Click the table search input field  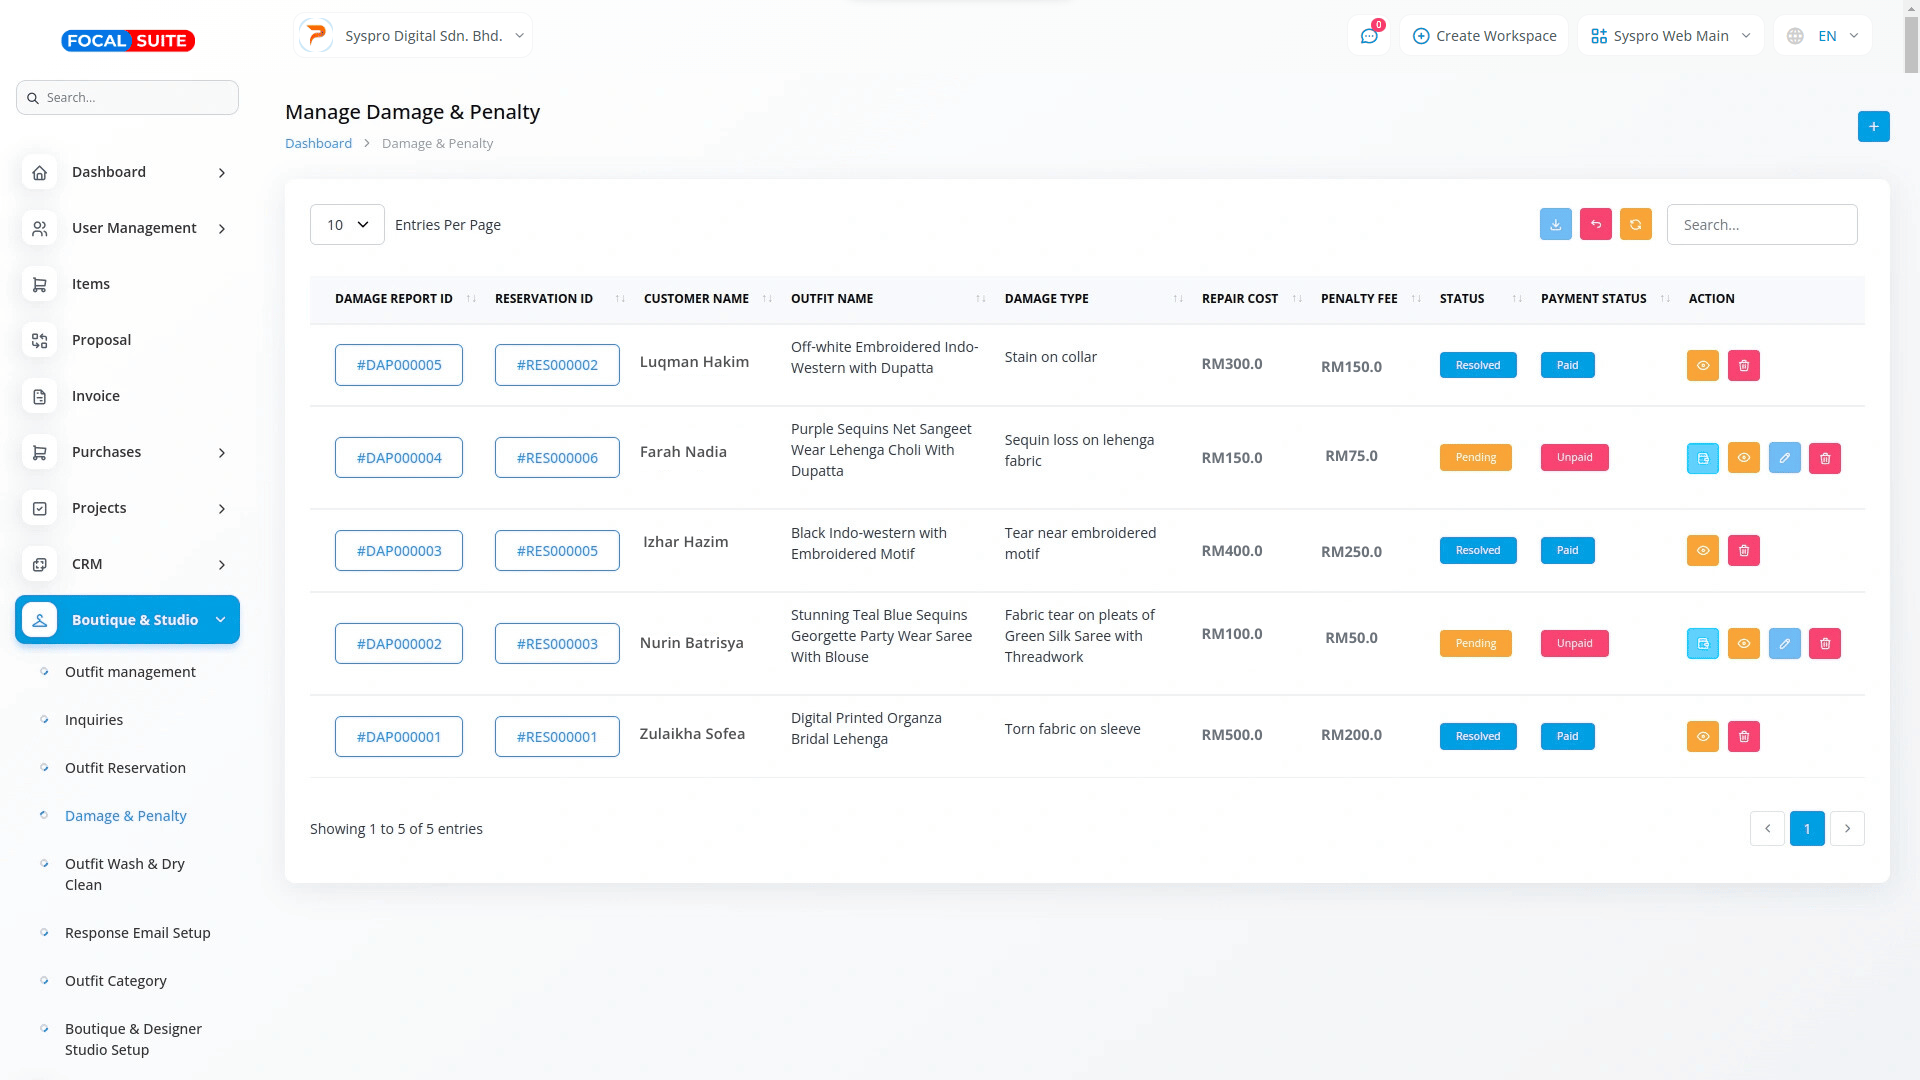point(1761,225)
